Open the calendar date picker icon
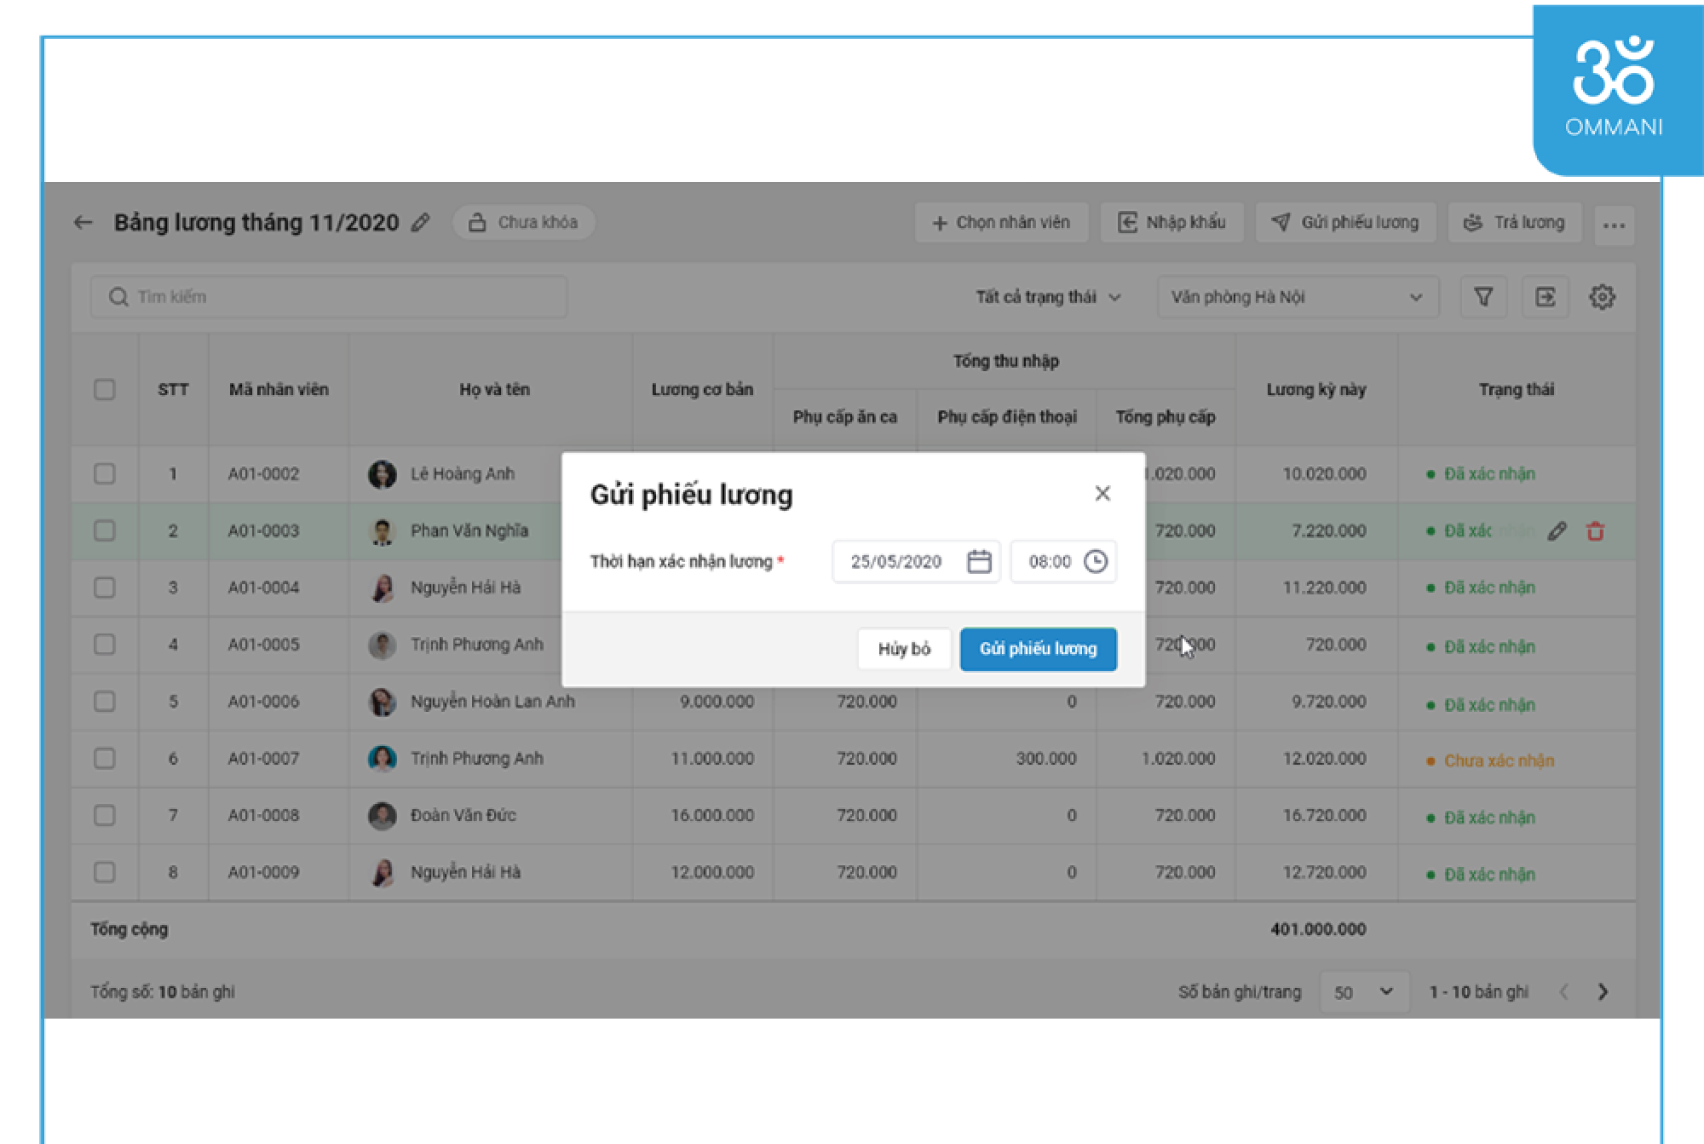This screenshot has width=1704, height=1144. coord(978,562)
